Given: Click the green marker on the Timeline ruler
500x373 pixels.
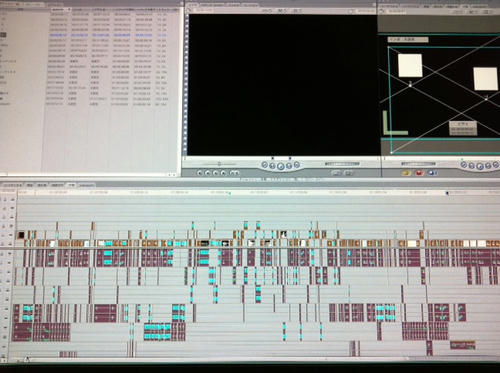Looking at the screenshot, I should click(229, 193).
